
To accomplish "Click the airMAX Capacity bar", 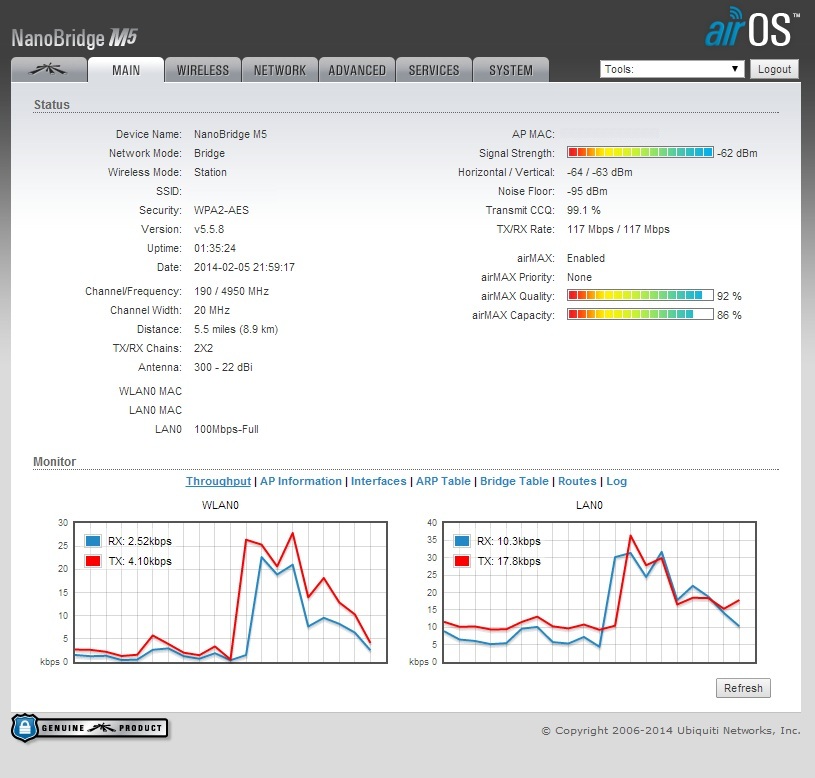I will coord(640,314).
